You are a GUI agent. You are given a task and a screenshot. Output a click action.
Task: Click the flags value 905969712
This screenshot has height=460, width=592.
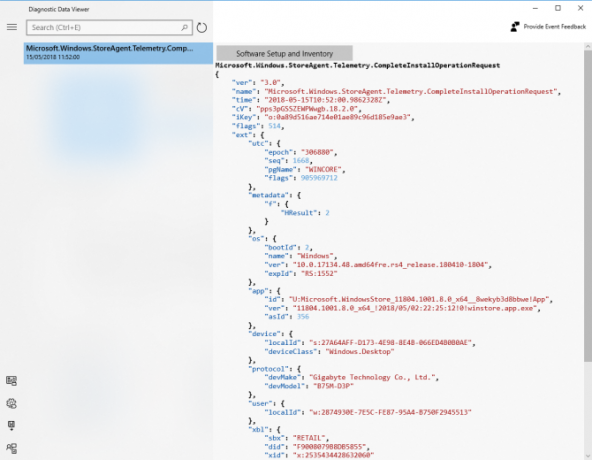click(x=319, y=178)
